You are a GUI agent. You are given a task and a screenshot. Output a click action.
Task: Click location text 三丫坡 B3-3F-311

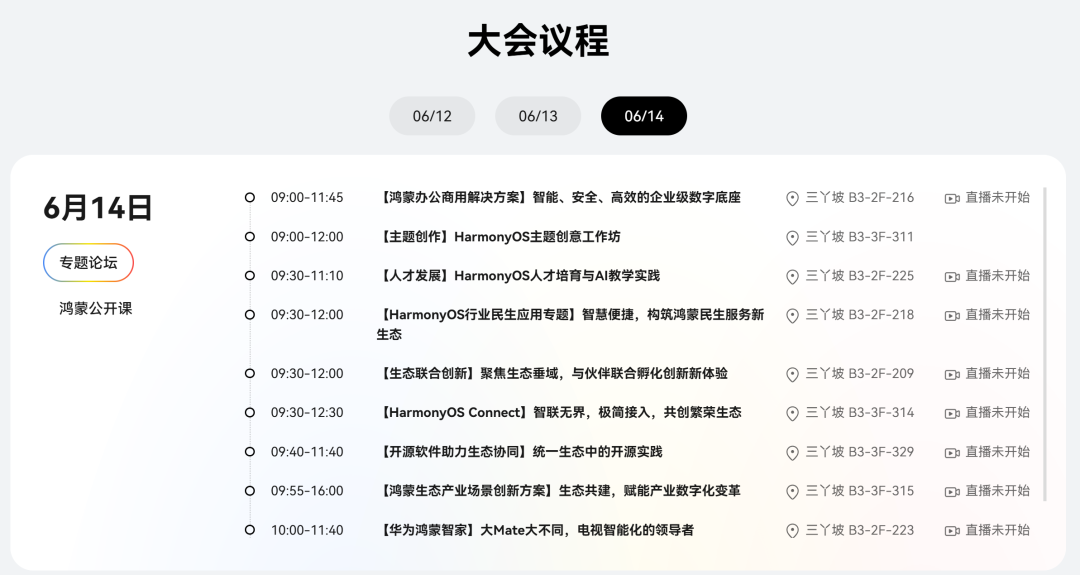pyautogui.click(x=860, y=237)
